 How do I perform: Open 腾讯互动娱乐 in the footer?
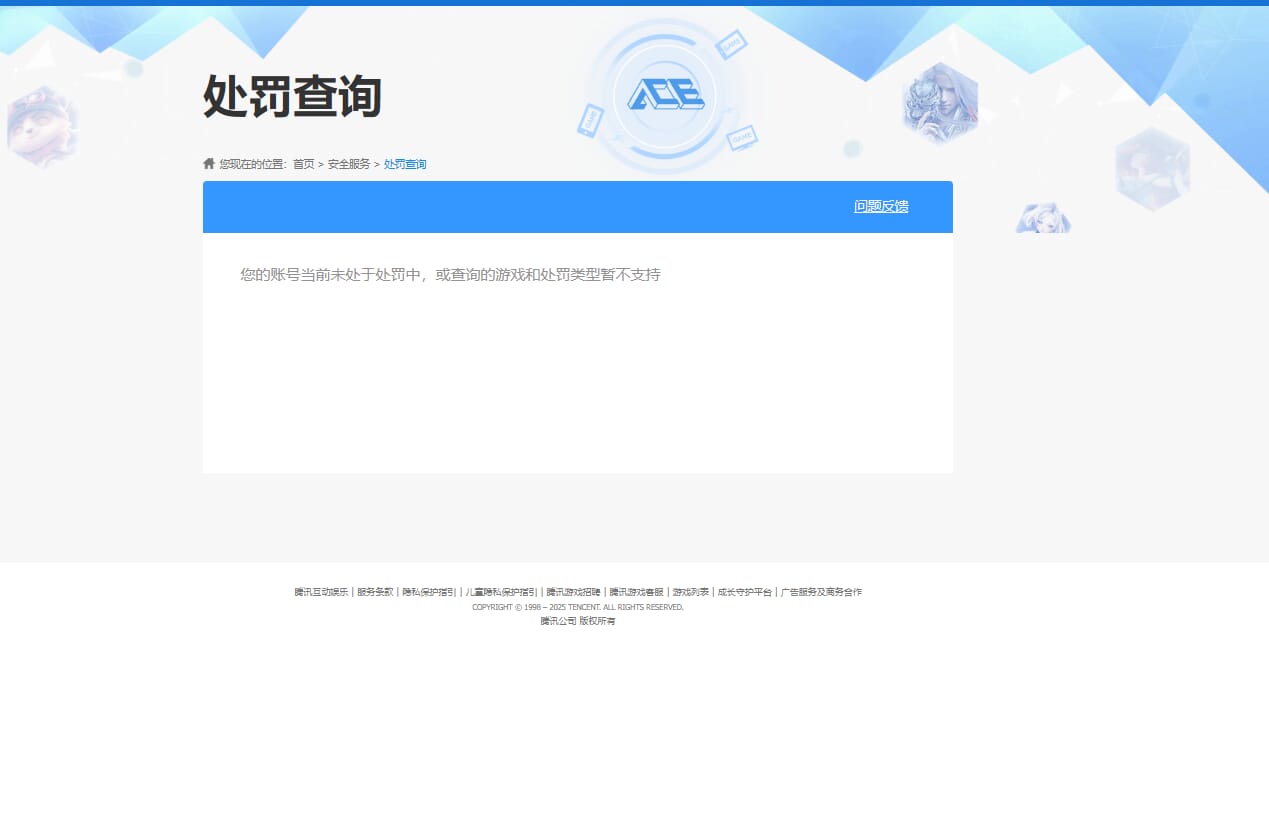pyautogui.click(x=320, y=592)
